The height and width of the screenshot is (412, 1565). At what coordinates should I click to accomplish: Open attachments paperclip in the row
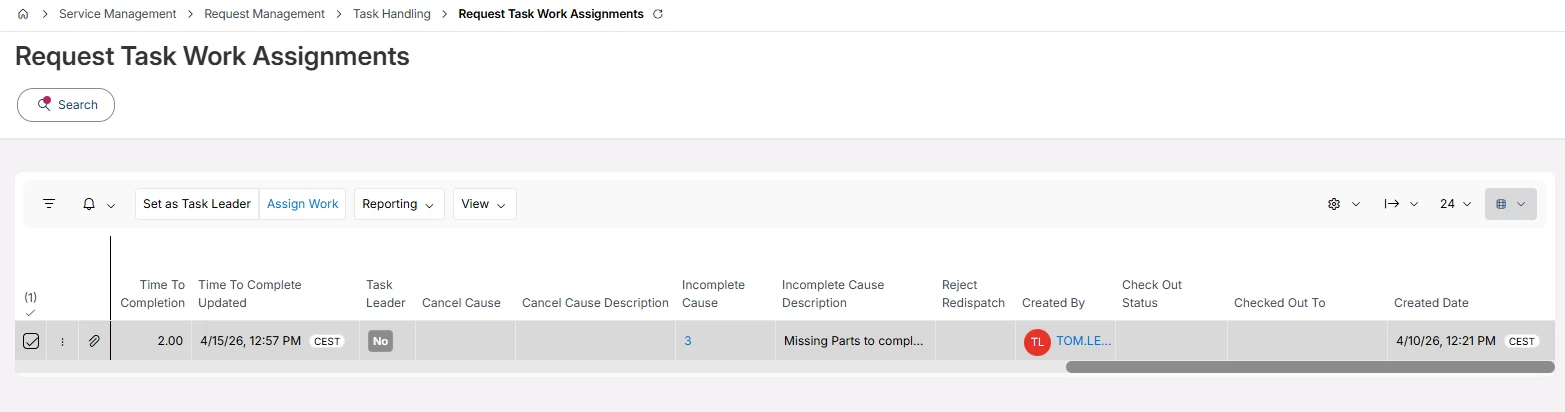pos(94,341)
